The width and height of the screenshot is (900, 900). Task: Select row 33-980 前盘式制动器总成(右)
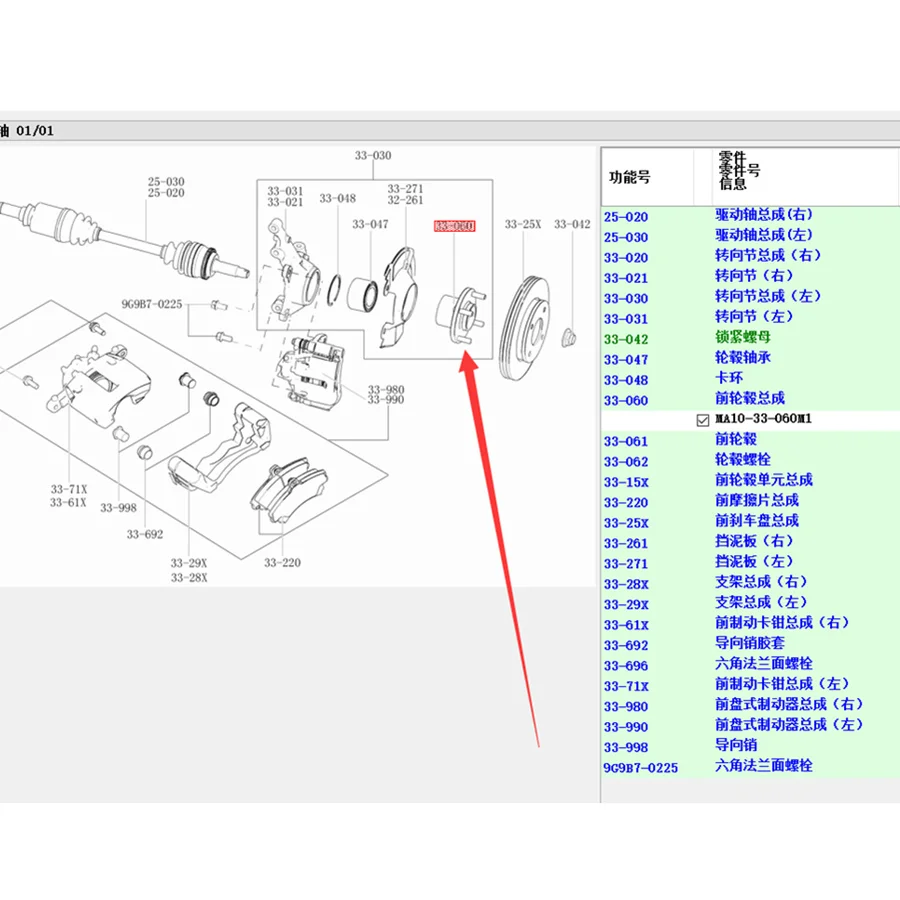pyautogui.click(x=750, y=705)
